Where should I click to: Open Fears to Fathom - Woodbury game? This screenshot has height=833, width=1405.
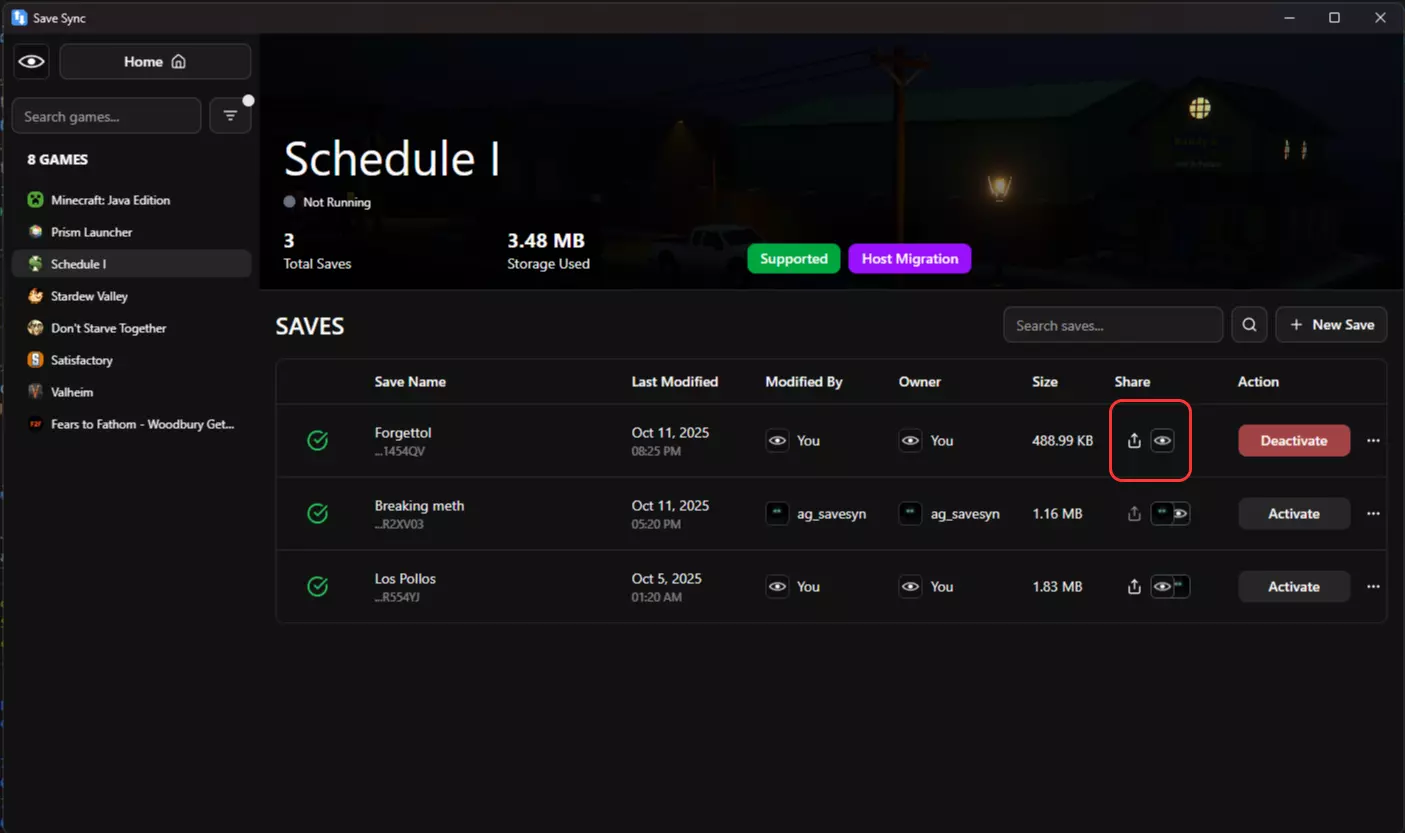(131, 424)
